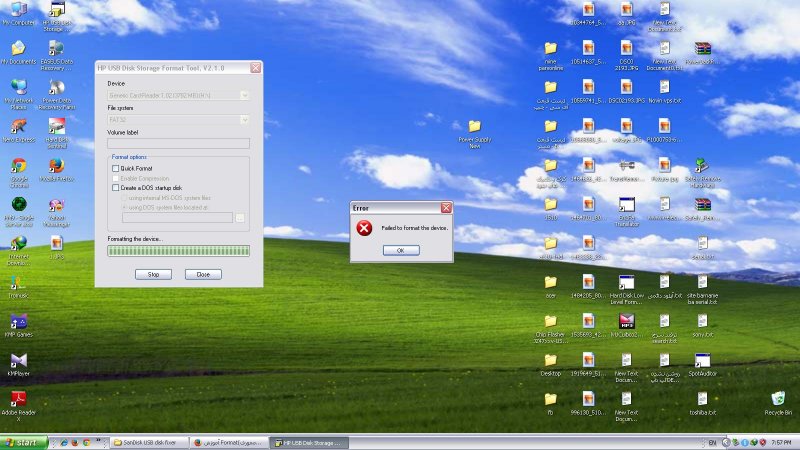800x450 pixels.
Task: Open the voltage.JPG image file
Action: click(x=627, y=131)
